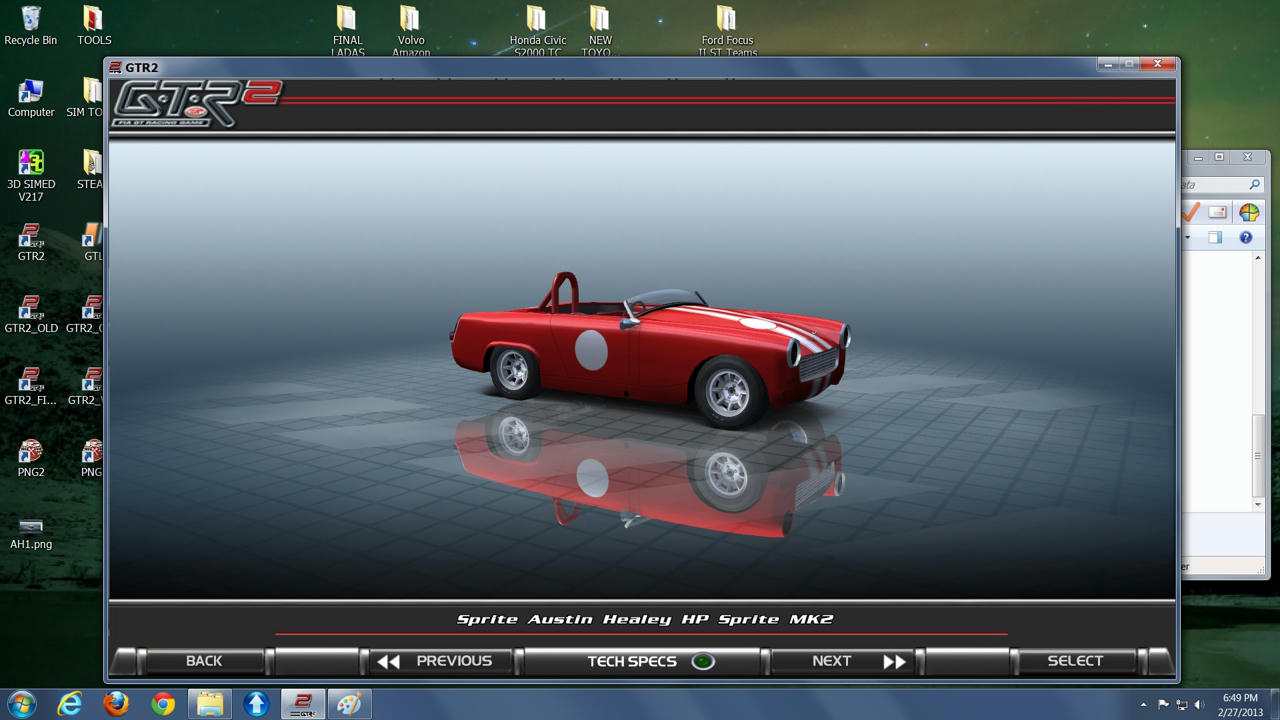
Task: Click the search magnifier in background window
Action: click(x=1254, y=185)
